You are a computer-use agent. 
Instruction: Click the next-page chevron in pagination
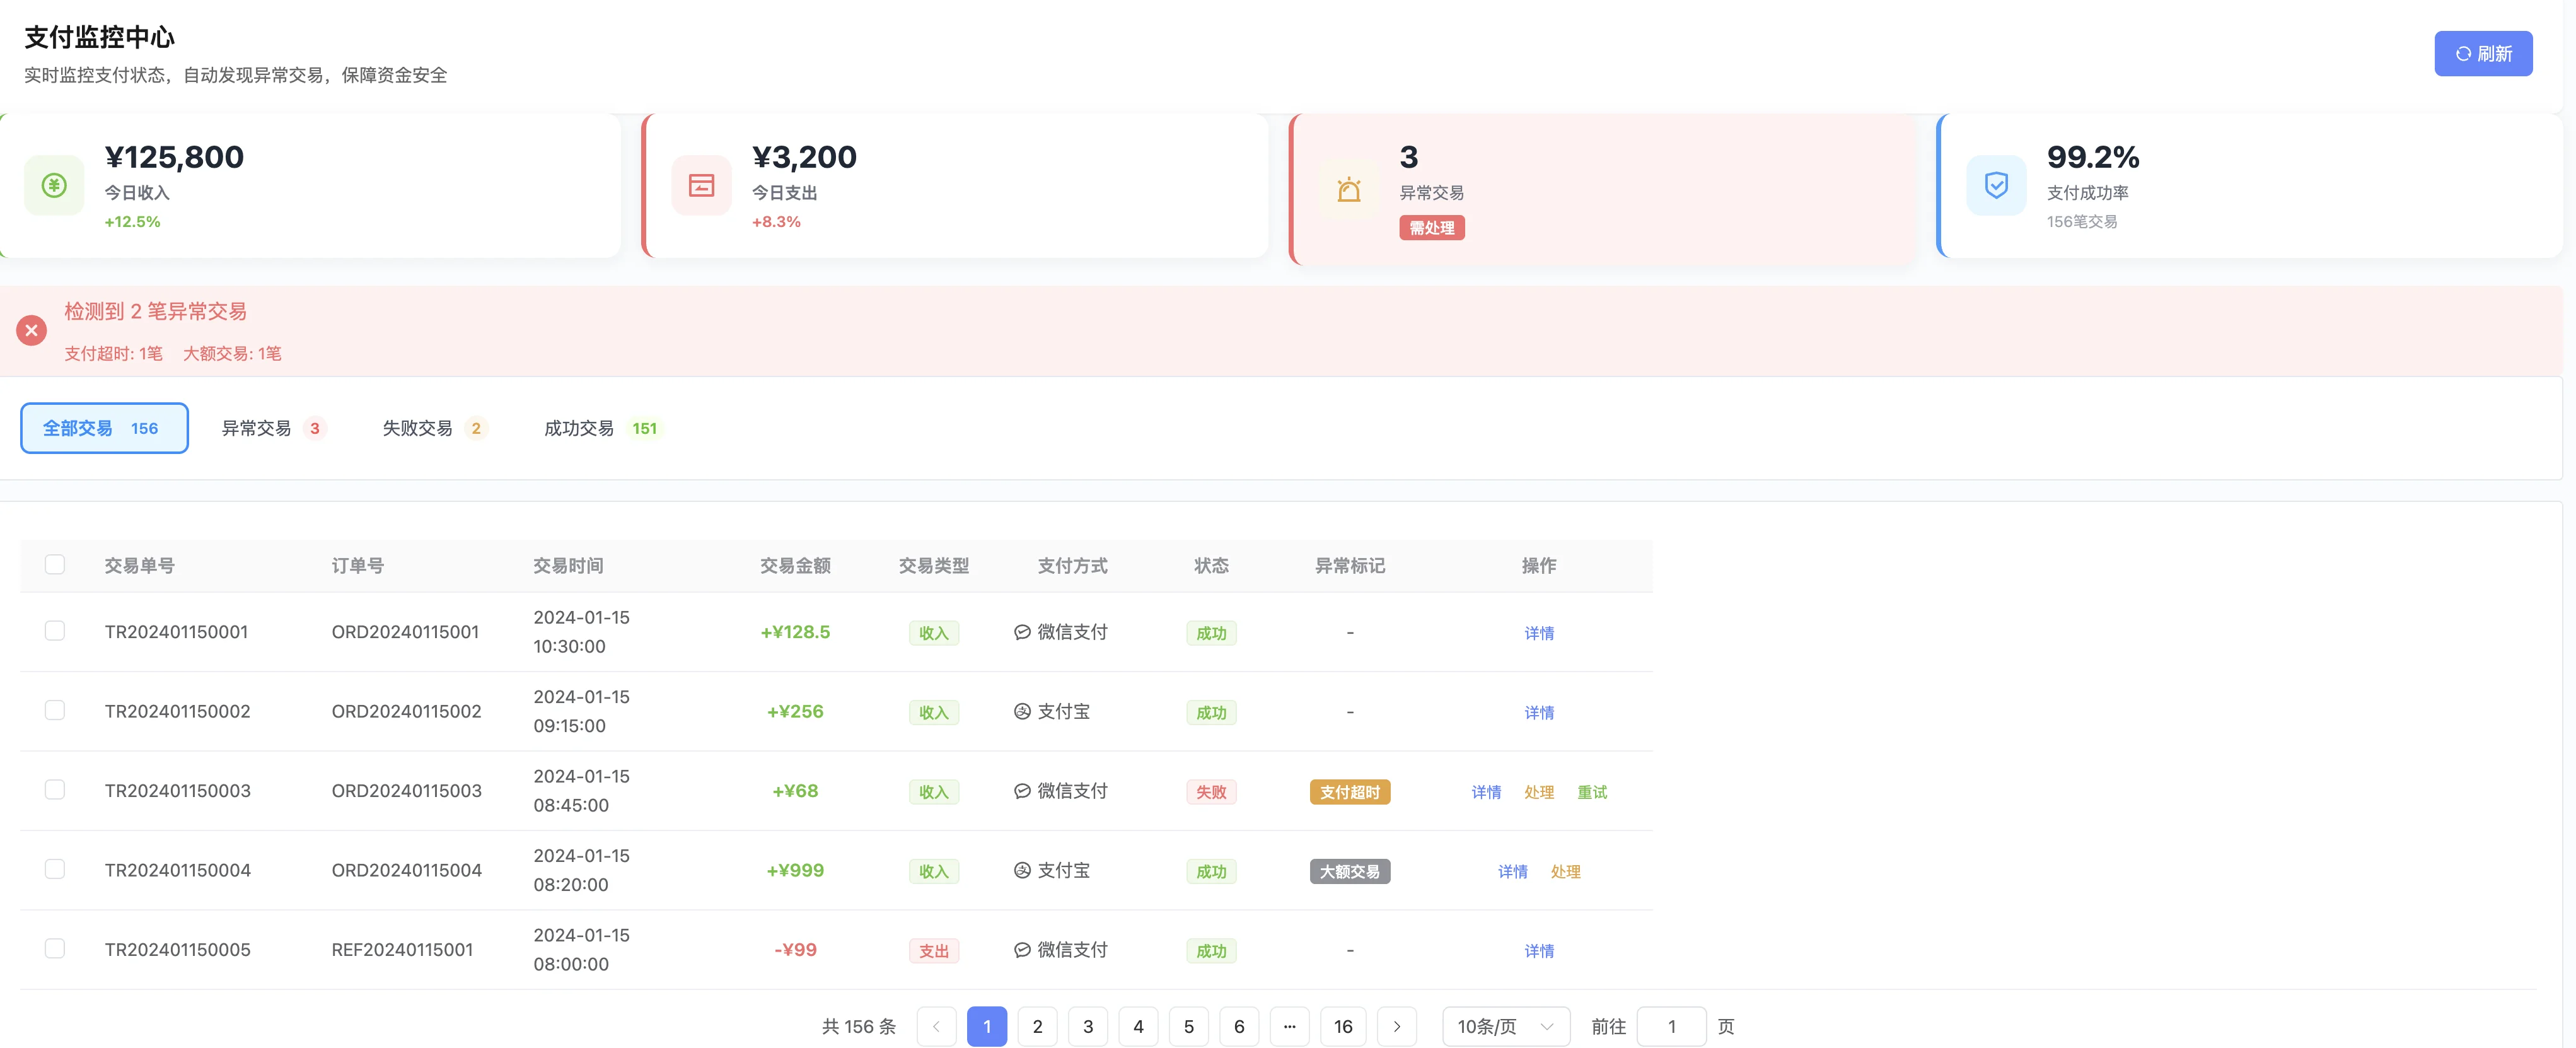pos(1397,1026)
